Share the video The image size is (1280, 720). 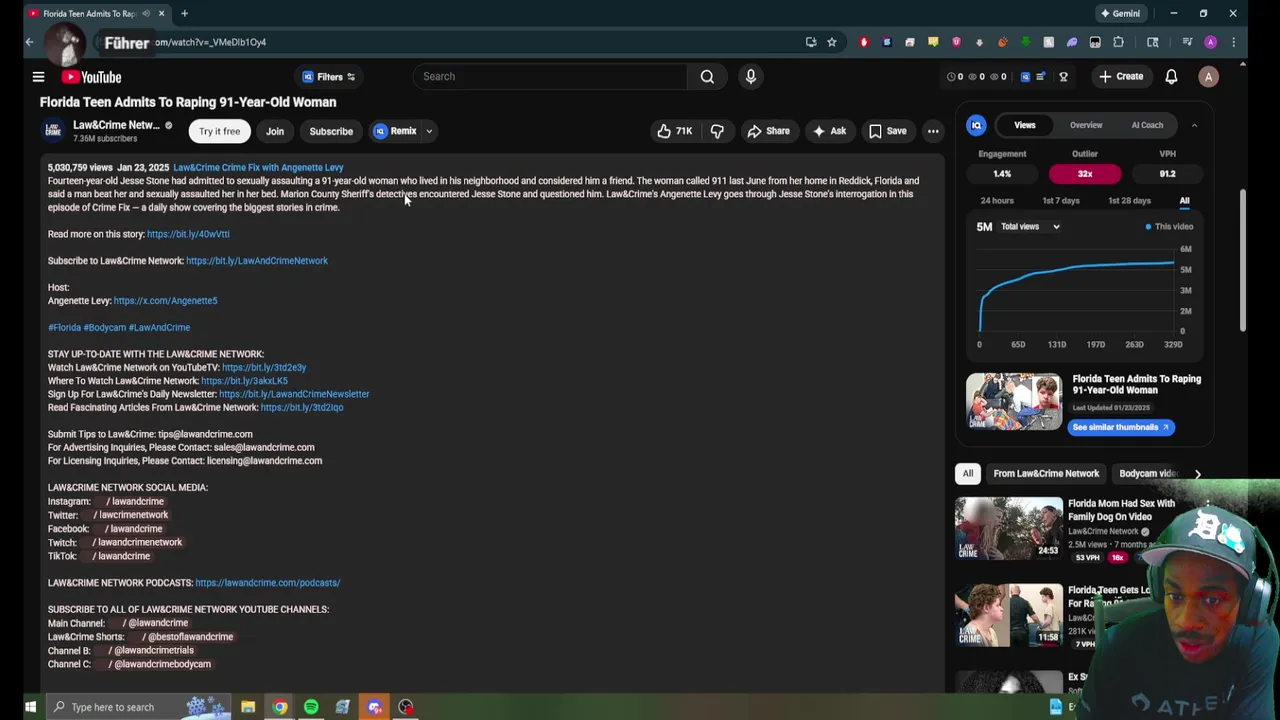(x=768, y=131)
